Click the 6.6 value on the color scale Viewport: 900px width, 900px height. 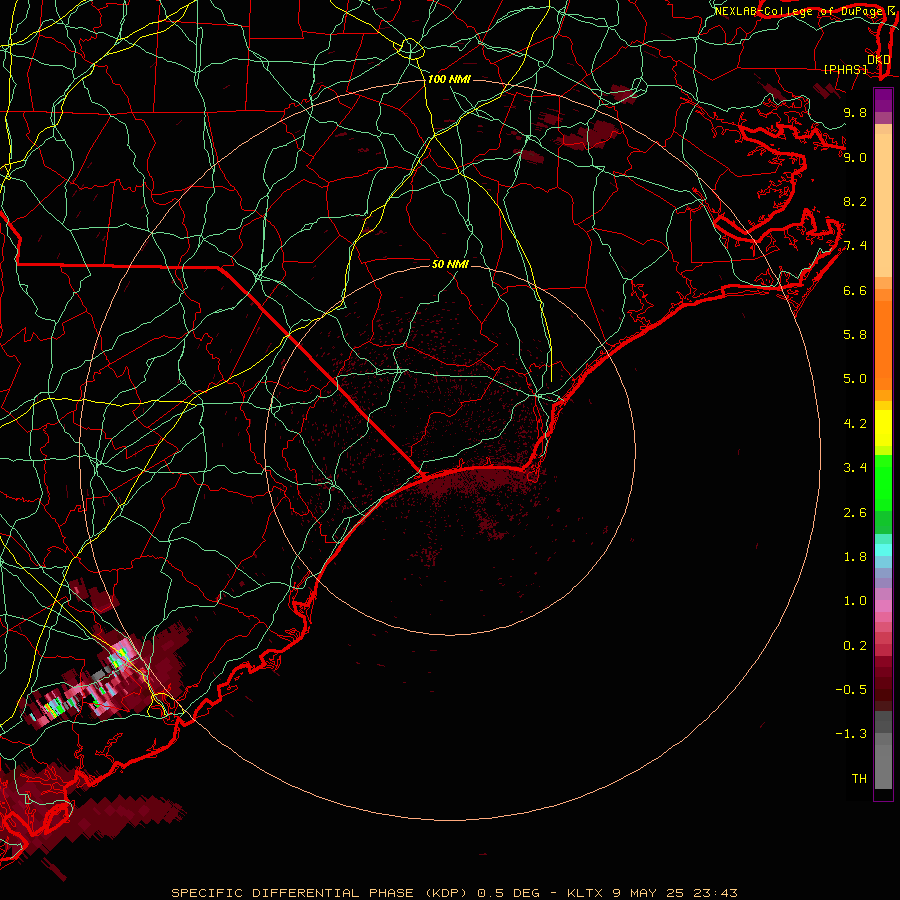click(855, 290)
